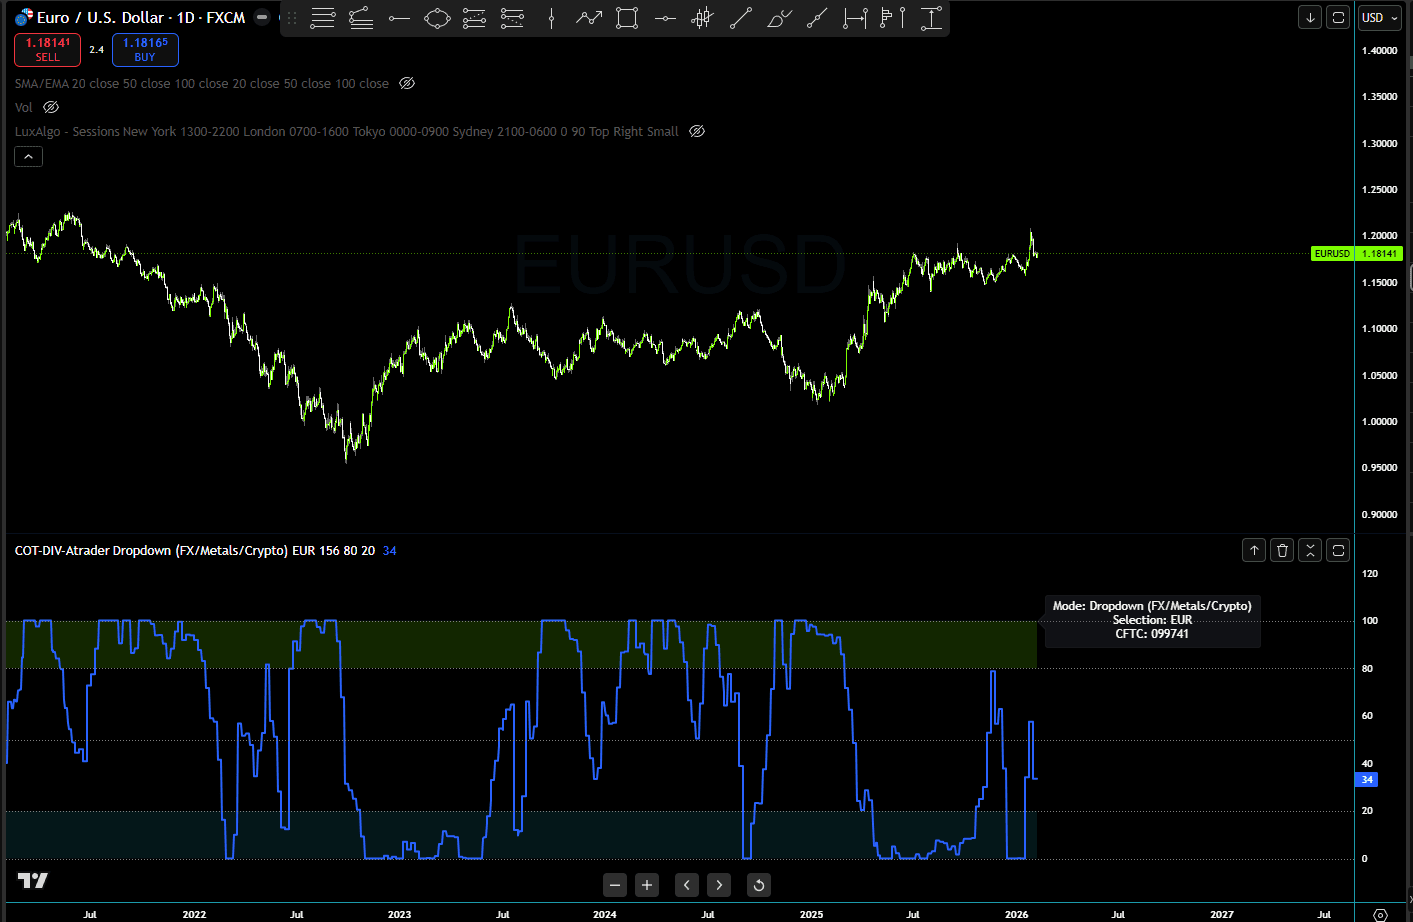Open the USD currency dropdown
The image size is (1413, 922).
point(1379,18)
